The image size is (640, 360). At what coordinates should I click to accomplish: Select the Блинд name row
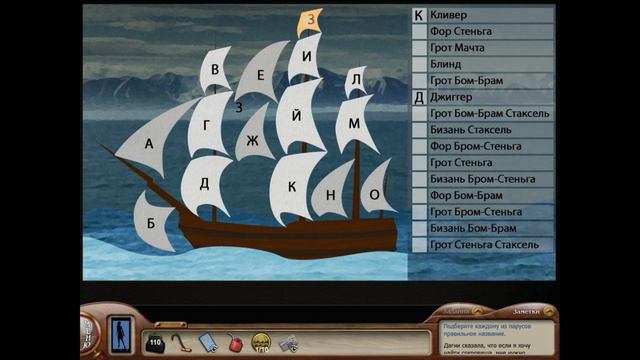491,64
